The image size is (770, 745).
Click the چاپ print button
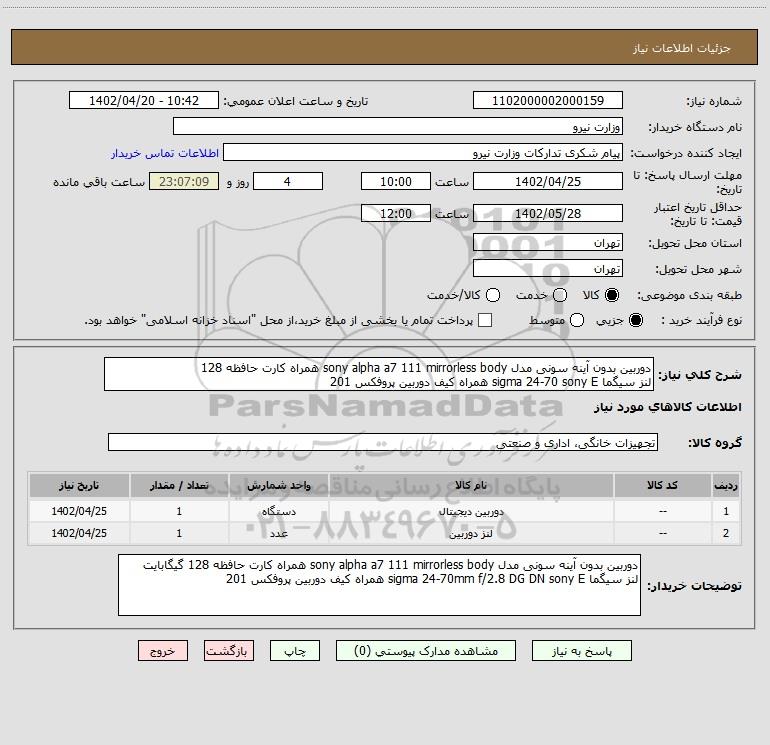[295, 651]
